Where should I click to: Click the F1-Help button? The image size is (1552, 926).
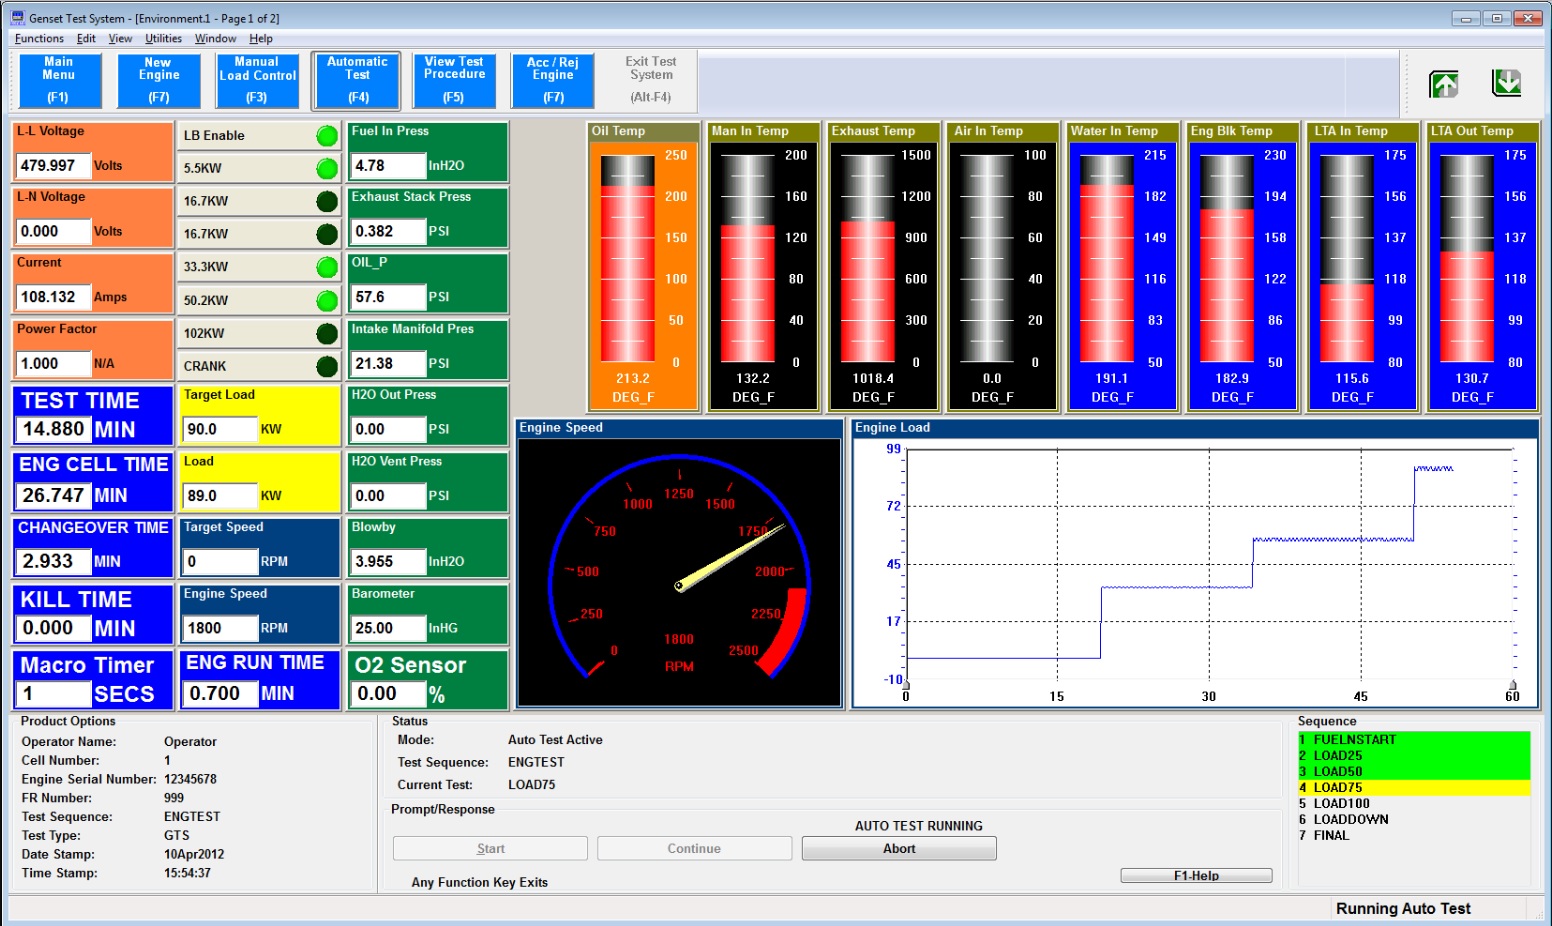1196,875
